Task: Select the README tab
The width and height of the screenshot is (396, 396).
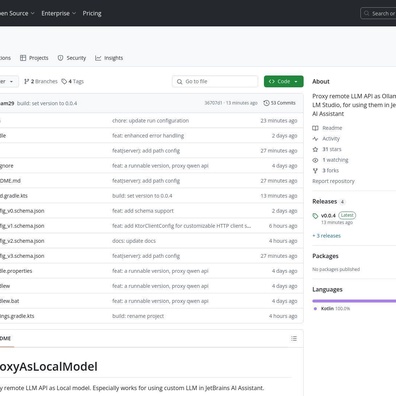Action: pos(6,339)
